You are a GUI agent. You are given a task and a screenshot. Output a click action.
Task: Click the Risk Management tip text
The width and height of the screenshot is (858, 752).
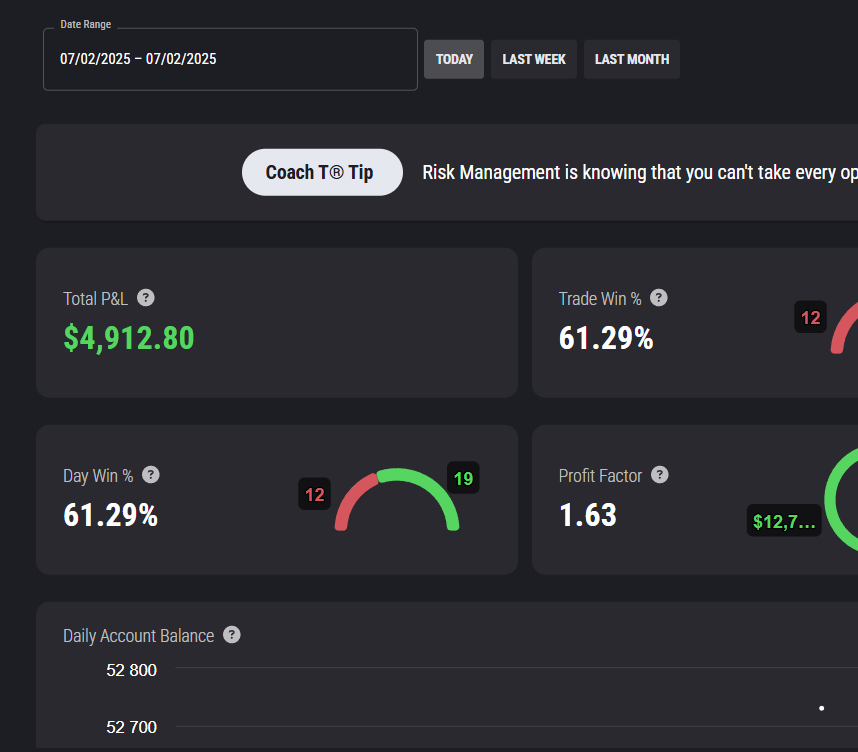[x=640, y=172]
